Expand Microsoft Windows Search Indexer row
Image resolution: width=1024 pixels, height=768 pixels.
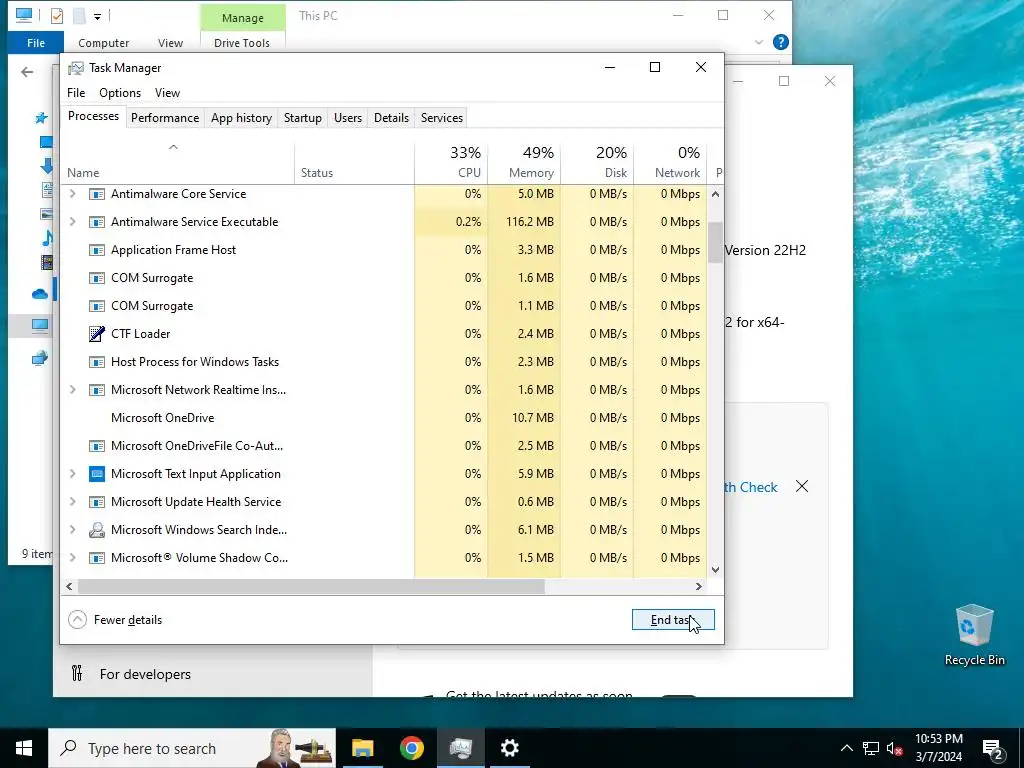point(72,530)
